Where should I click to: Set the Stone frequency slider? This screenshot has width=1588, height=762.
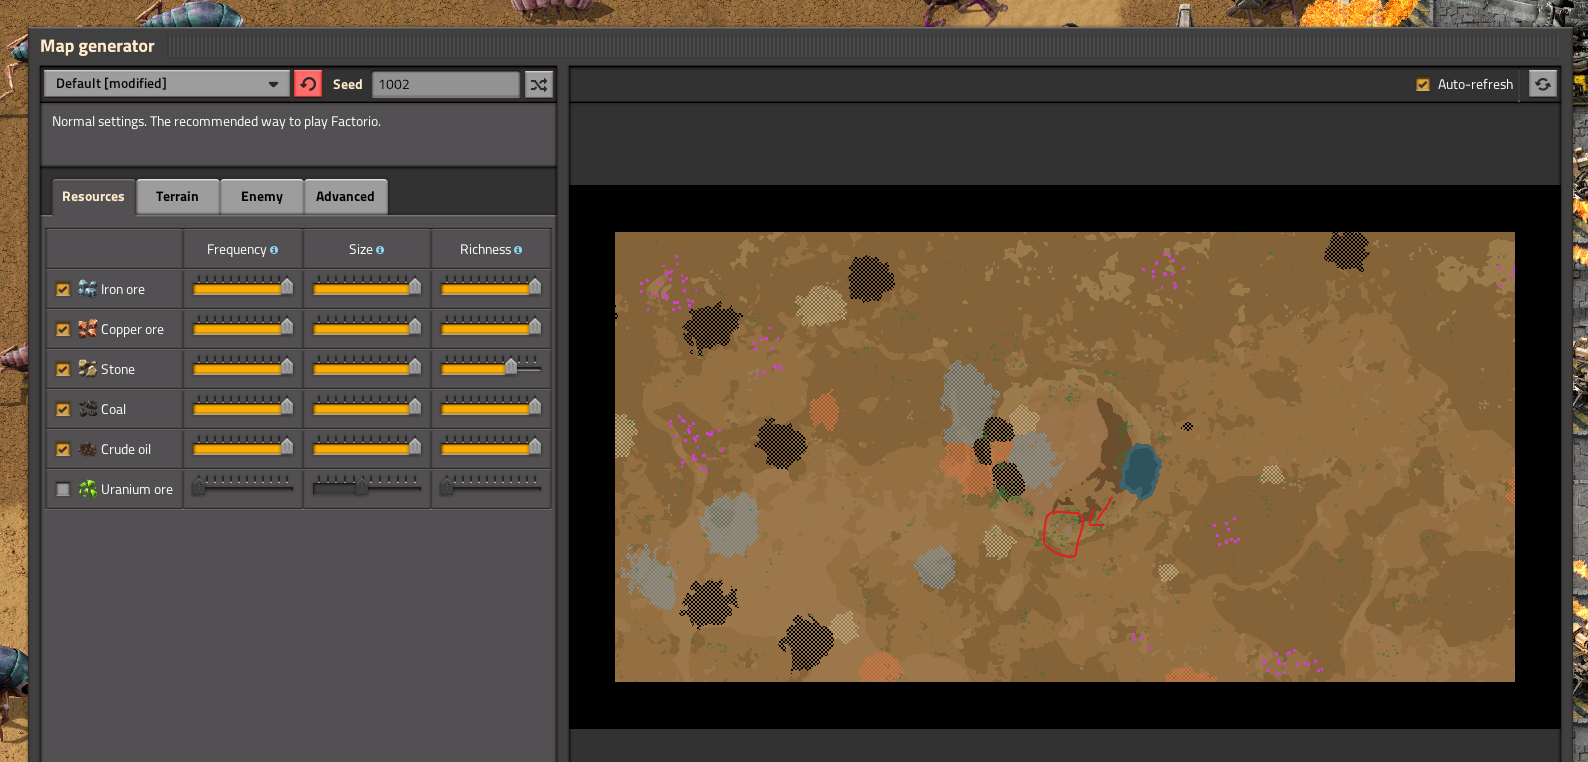pos(243,368)
